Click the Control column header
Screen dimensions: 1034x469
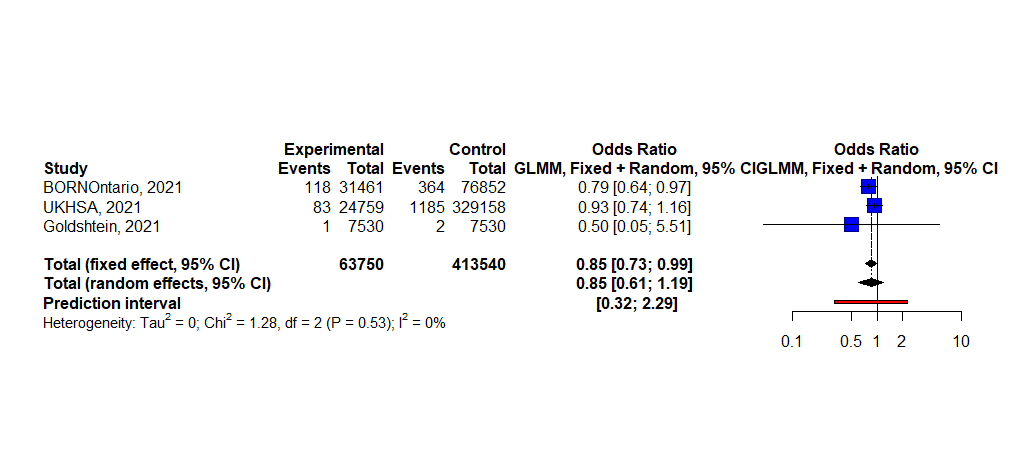tap(477, 149)
